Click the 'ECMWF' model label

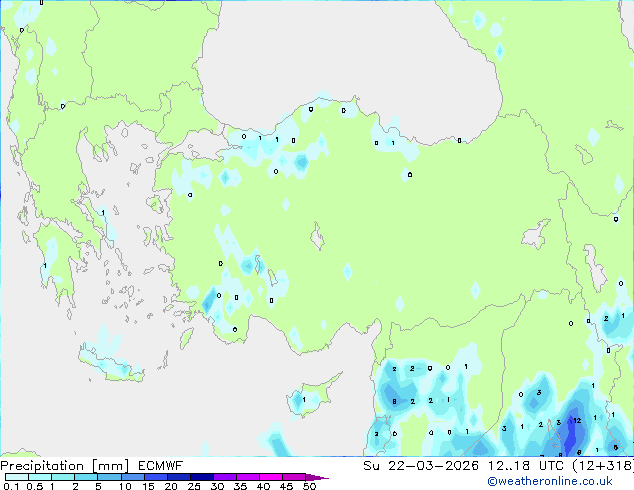tap(161, 466)
